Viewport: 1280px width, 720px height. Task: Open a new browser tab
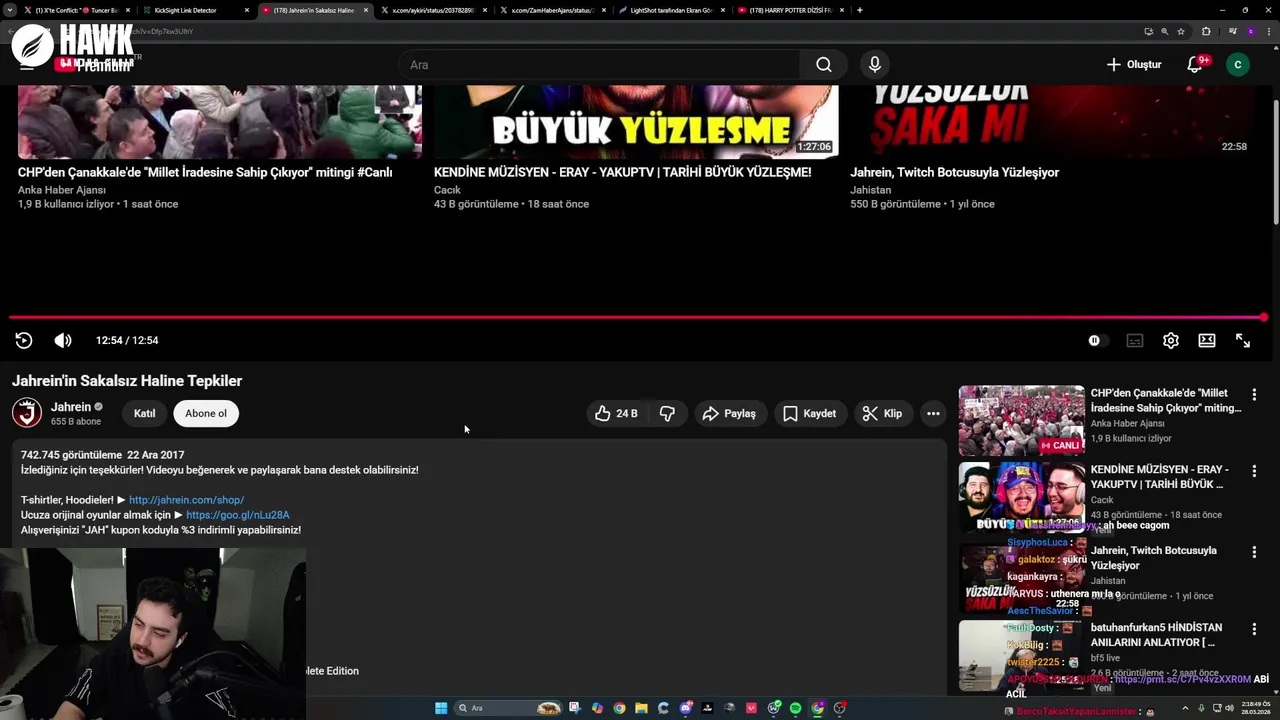(860, 10)
